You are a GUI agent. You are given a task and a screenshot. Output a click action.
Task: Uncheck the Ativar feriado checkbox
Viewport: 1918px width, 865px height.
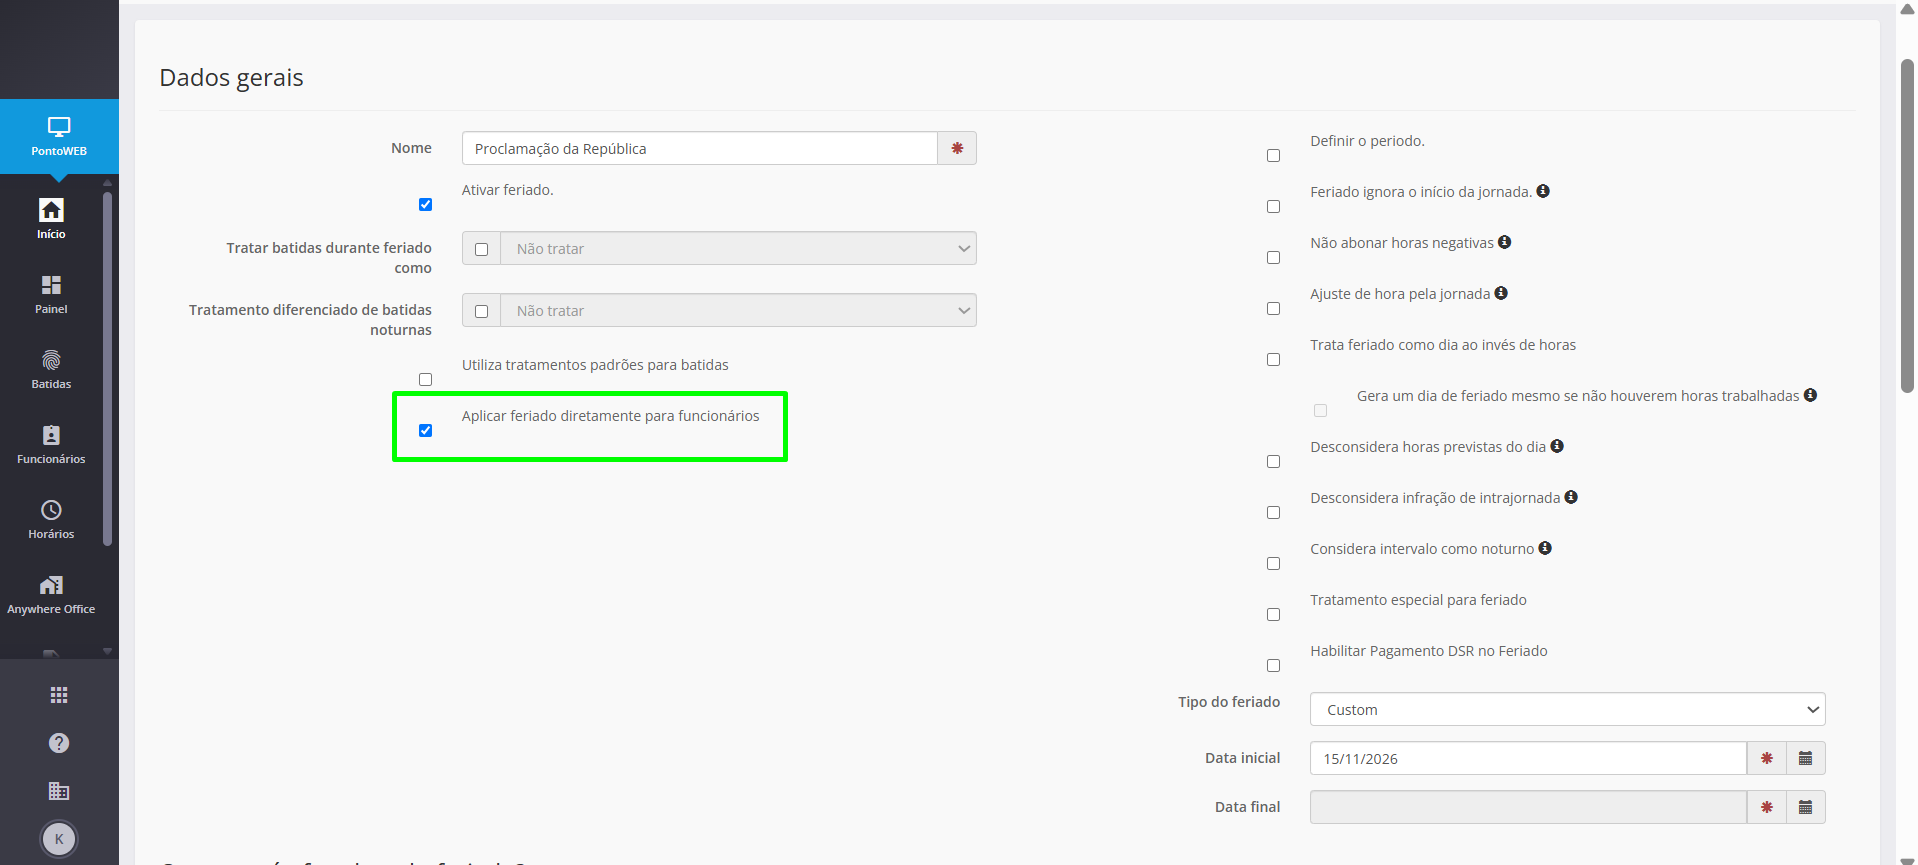(x=425, y=204)
